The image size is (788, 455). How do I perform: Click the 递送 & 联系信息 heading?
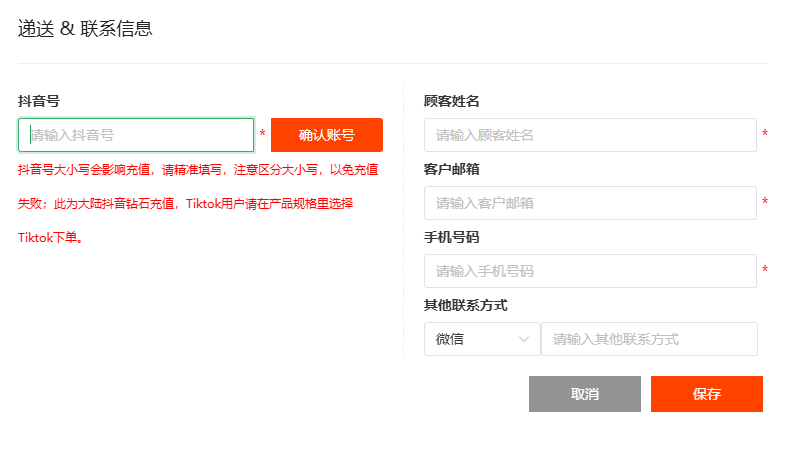pyautogui.click(x=85, y=29)
